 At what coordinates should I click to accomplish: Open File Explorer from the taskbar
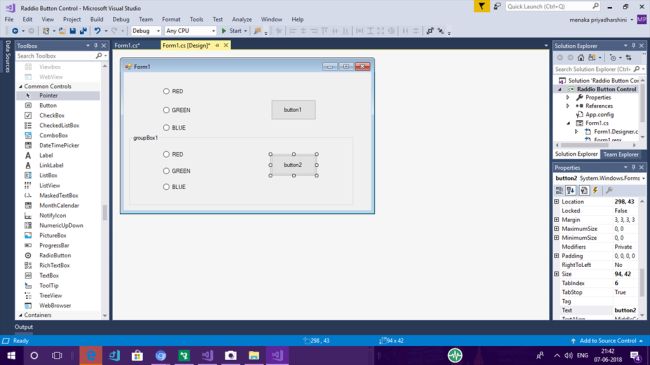pos(254,355)
